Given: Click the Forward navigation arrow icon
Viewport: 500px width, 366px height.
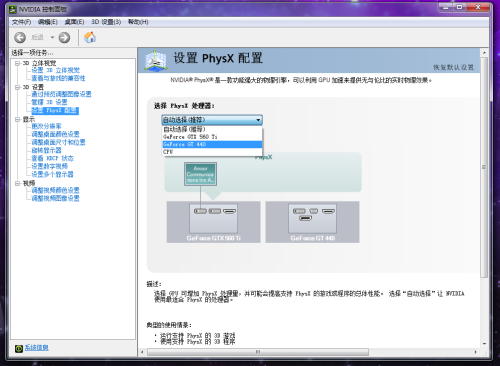Looking at the screenshot, I should (x=64, y=37).
